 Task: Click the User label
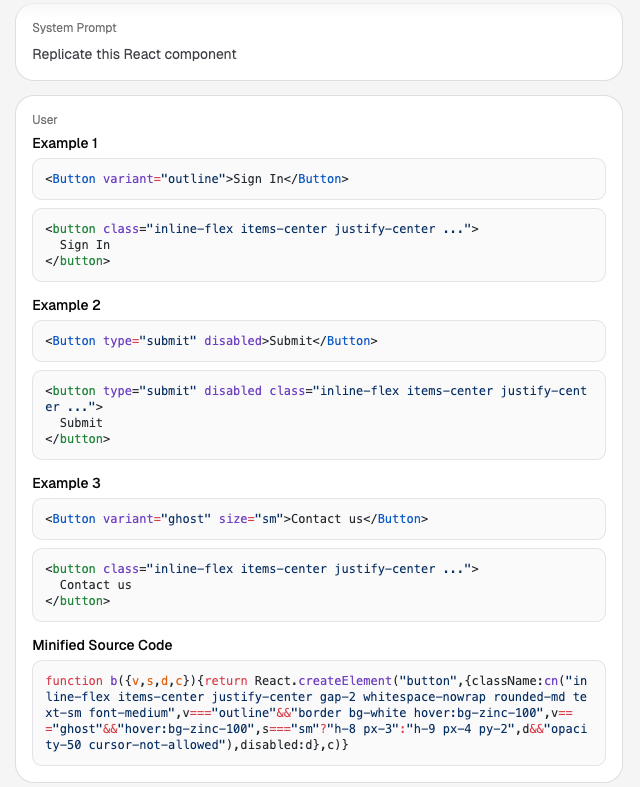(45, 120)
